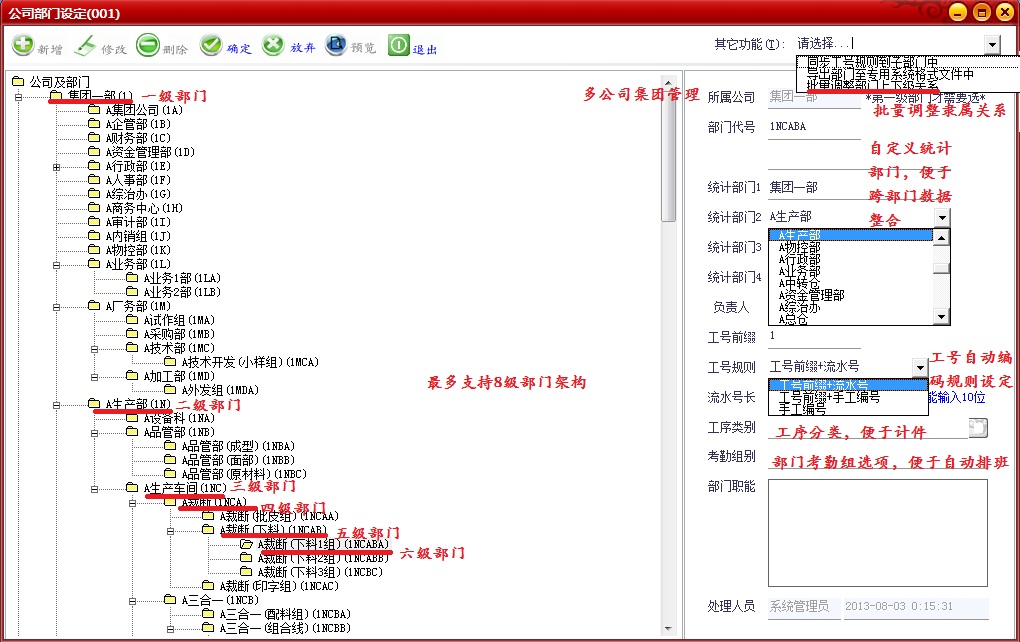This screenshot has width=1020, height=642.
Task: Select 工号前缀+手工编号 rule option
Action: tap(829, 397)
